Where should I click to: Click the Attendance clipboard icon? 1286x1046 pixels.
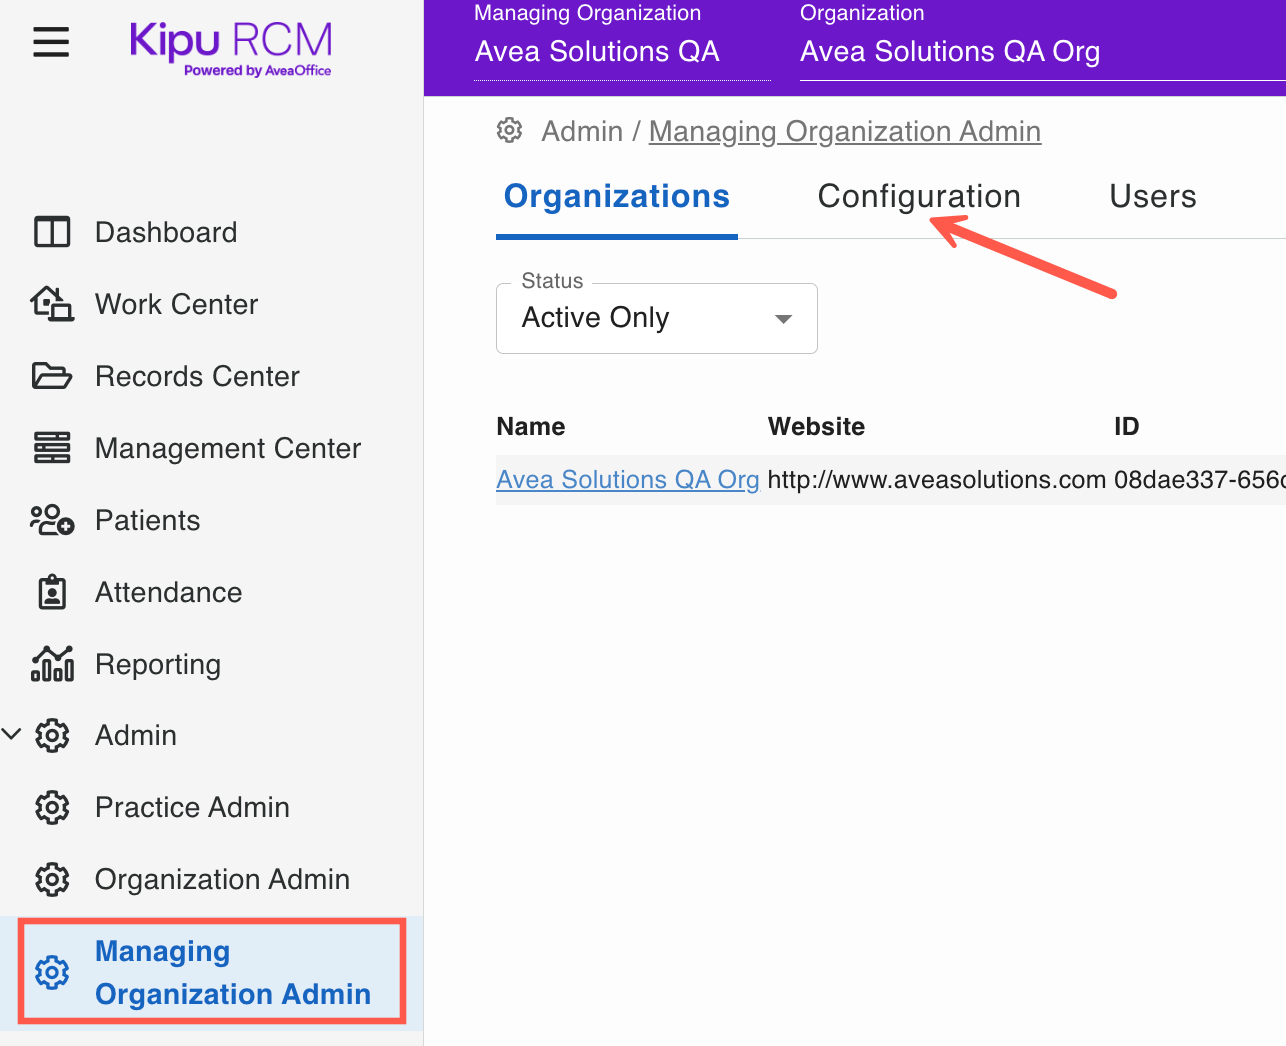pos(52,592)
